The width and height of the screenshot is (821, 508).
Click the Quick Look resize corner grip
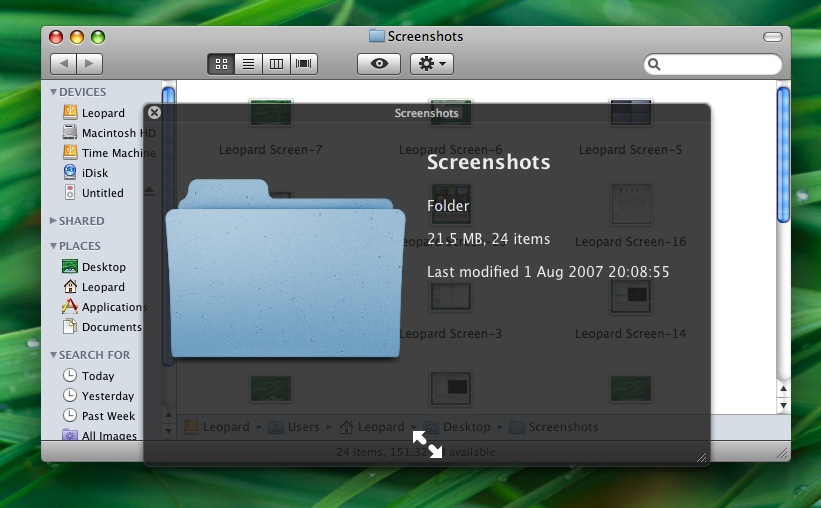pos(702,458)
